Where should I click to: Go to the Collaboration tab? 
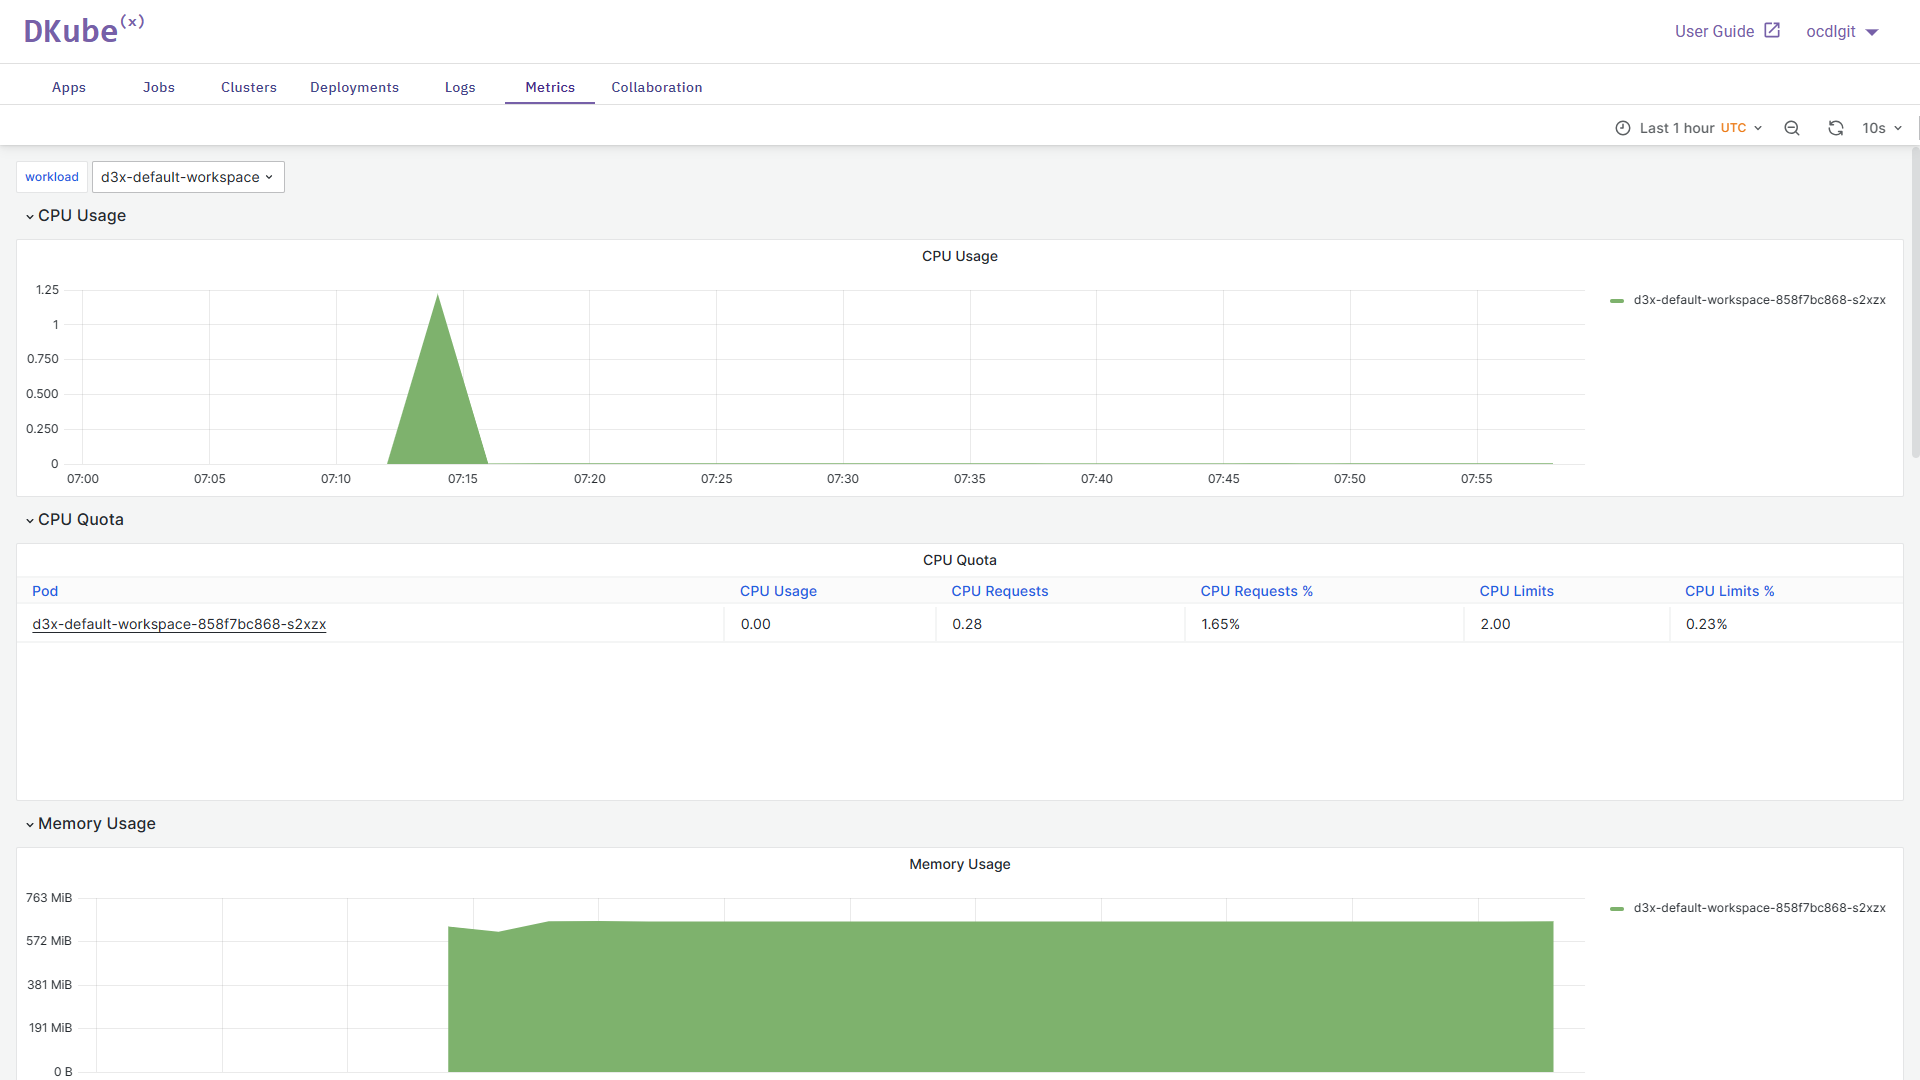tap(656, 88)
